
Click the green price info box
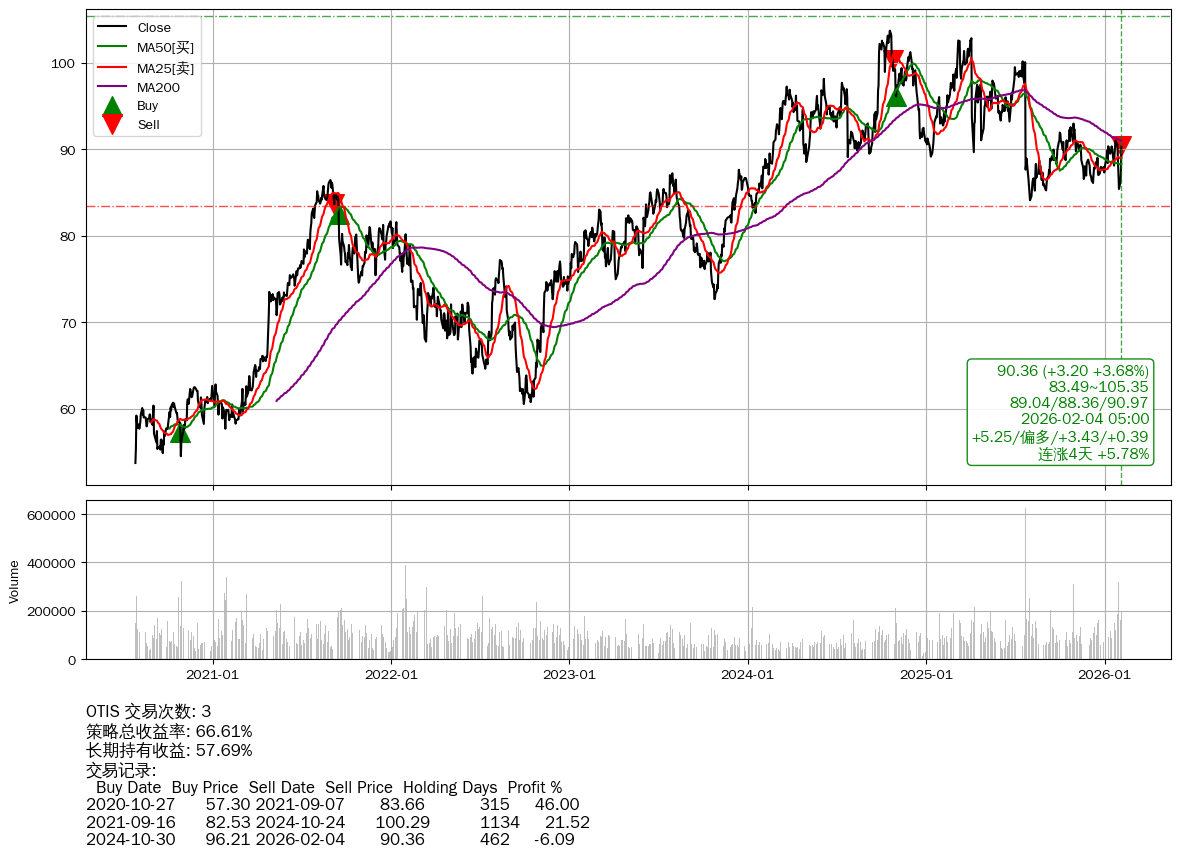click(1060, 412)
